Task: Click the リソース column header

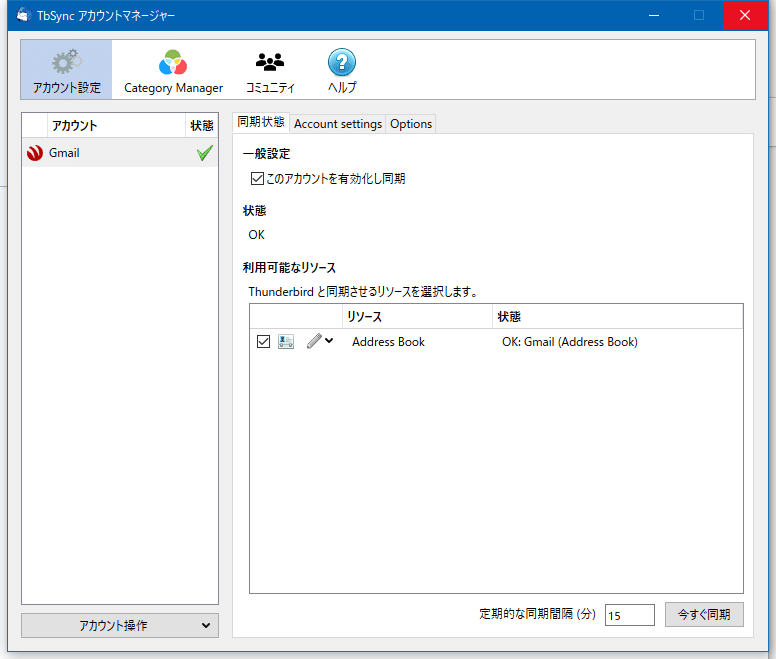Action: pyautogui.click(x=417, y=317)
